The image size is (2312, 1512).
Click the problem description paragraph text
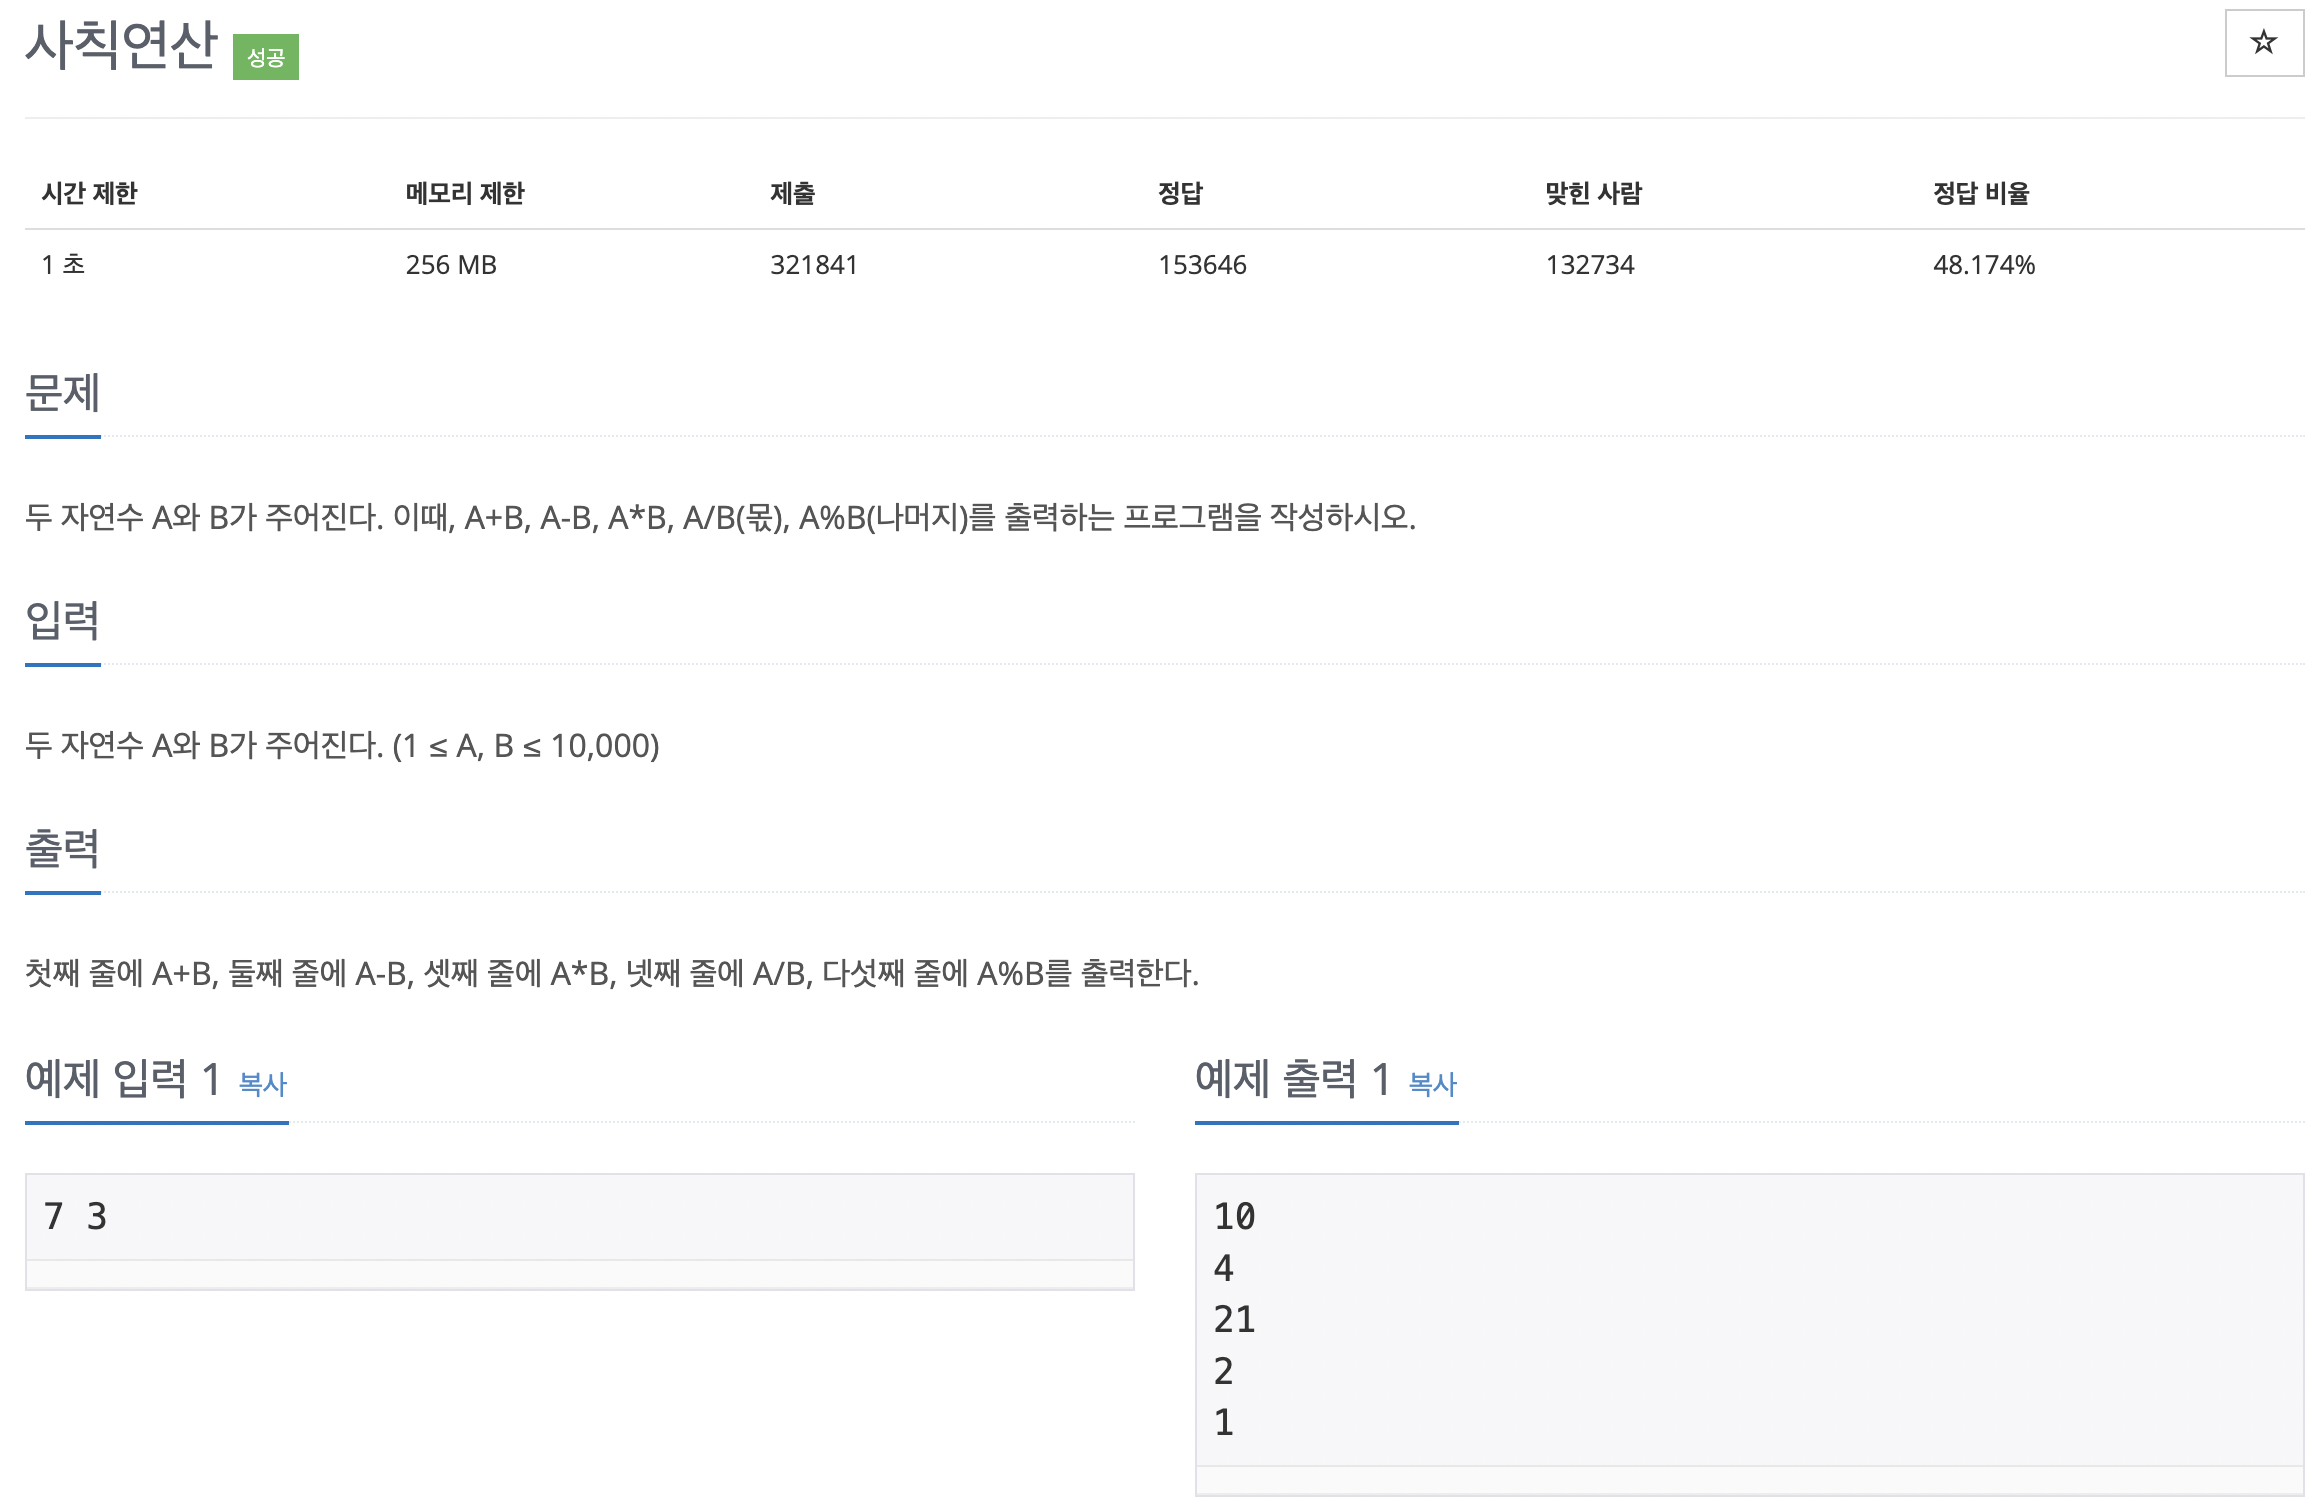tap(720, 517)
